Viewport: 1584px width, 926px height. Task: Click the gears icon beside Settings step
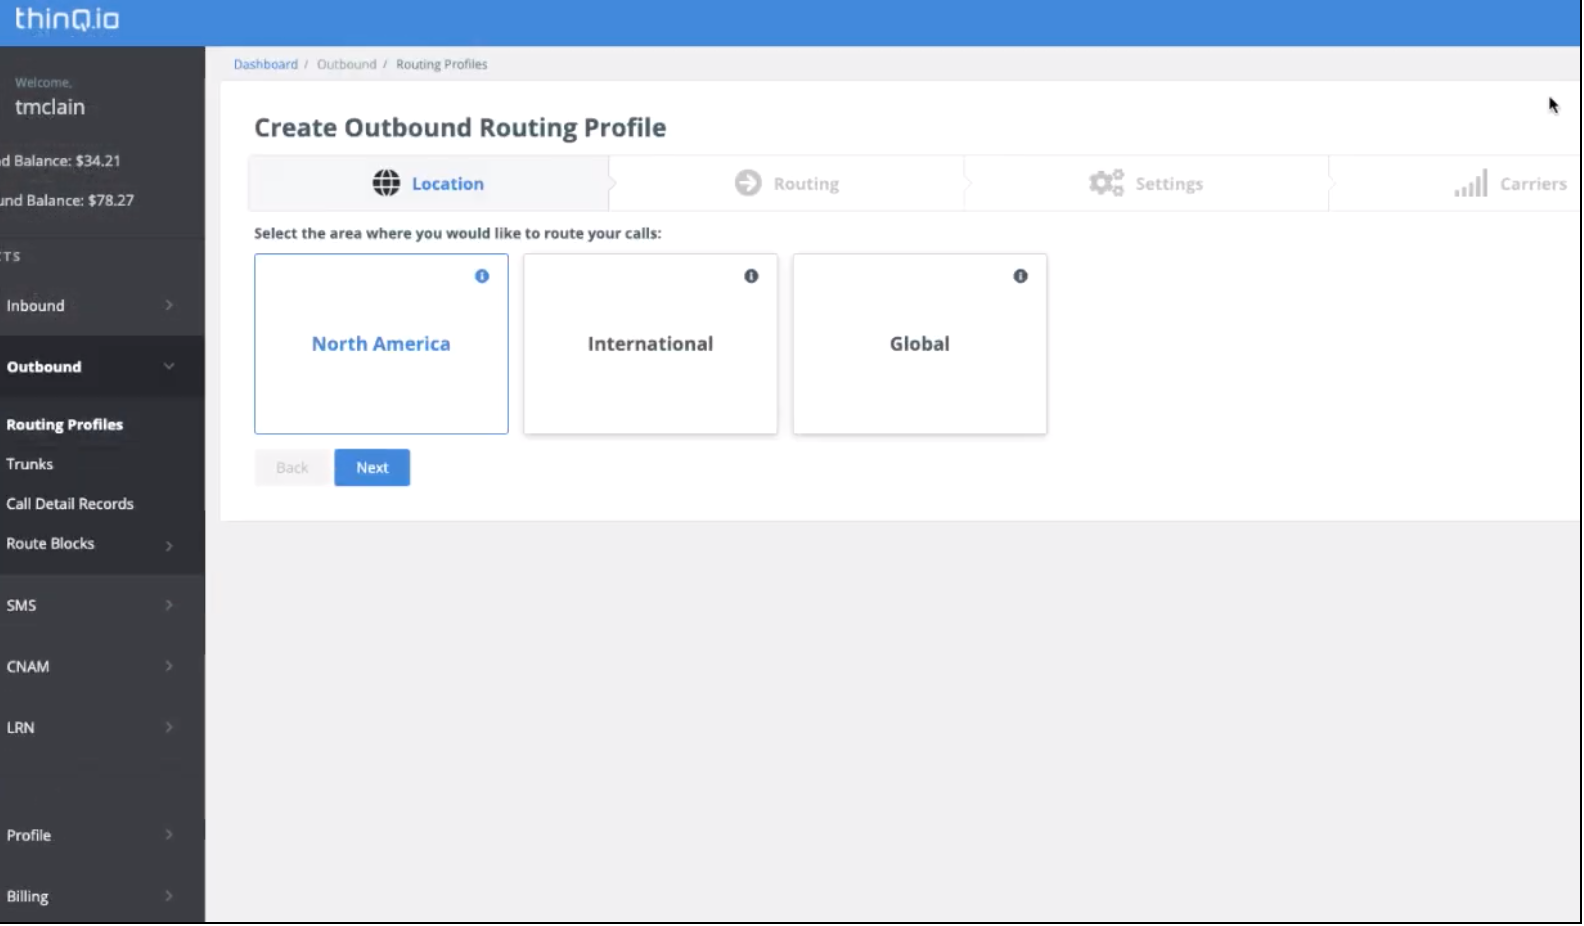1105,183
